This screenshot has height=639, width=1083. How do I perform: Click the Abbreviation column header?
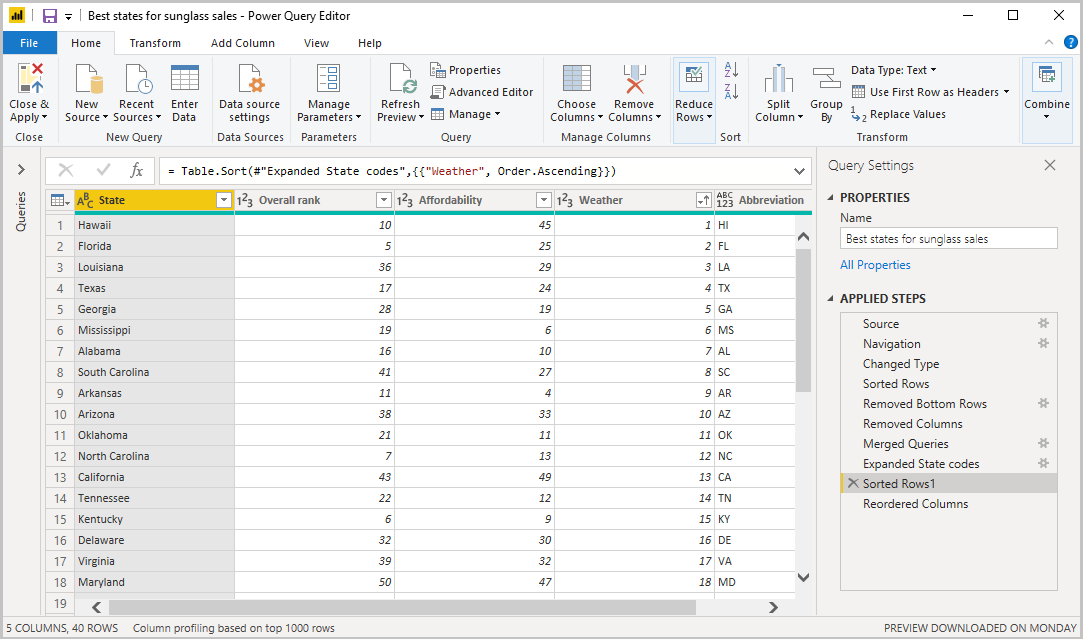pos(762,200)
